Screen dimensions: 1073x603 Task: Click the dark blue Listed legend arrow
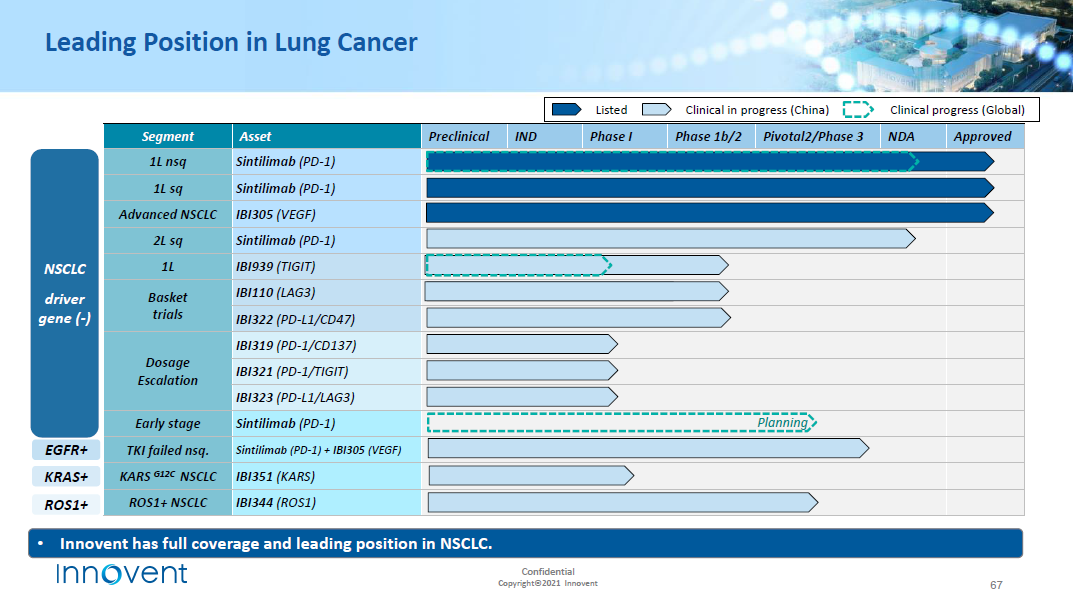[x=567, y=110]
